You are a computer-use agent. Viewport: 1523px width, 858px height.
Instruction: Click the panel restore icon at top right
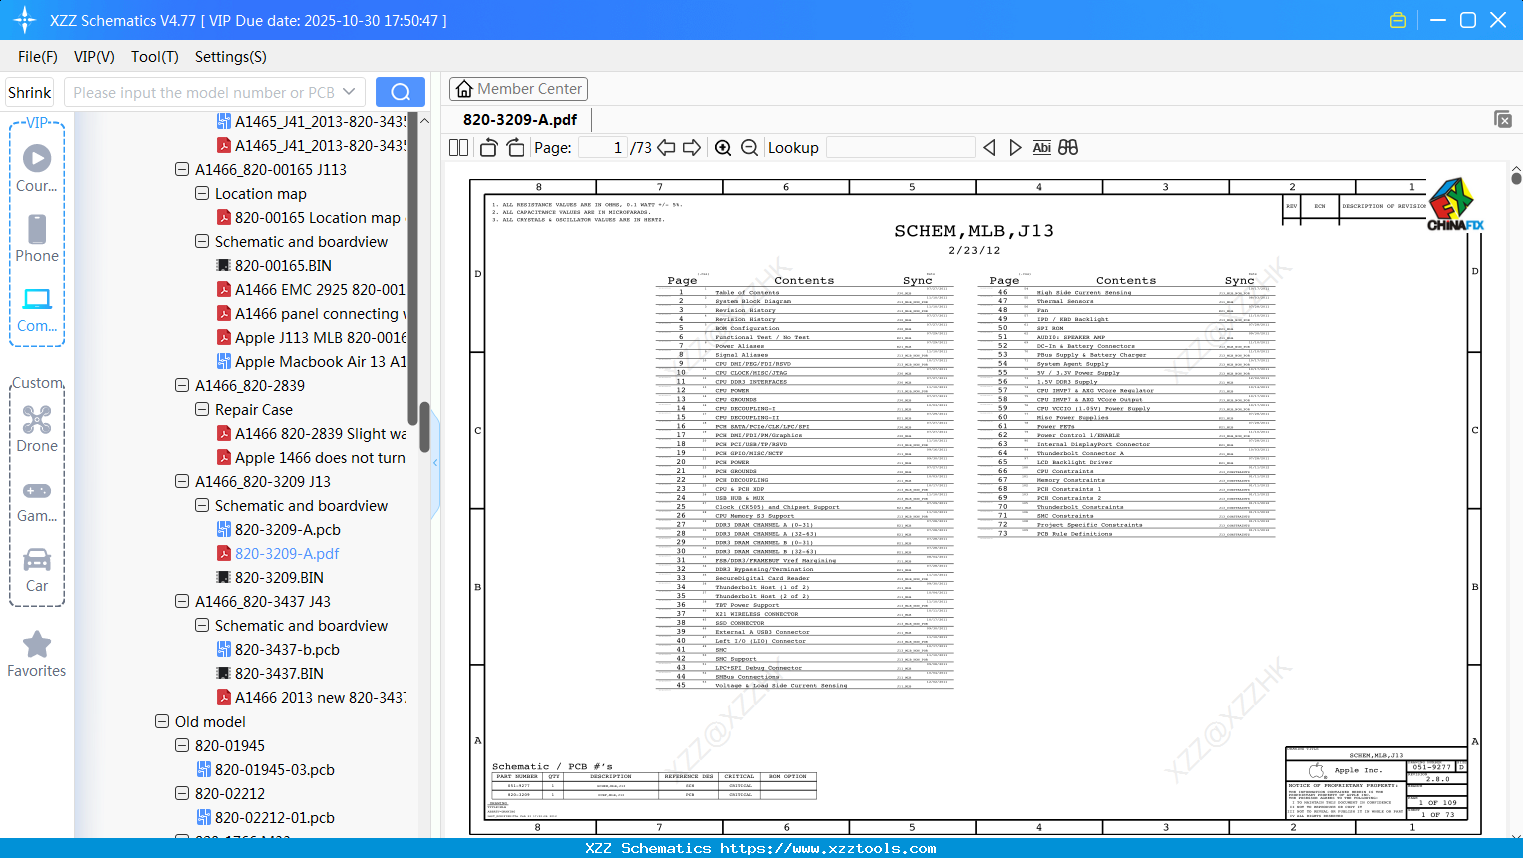point(1503,119)
